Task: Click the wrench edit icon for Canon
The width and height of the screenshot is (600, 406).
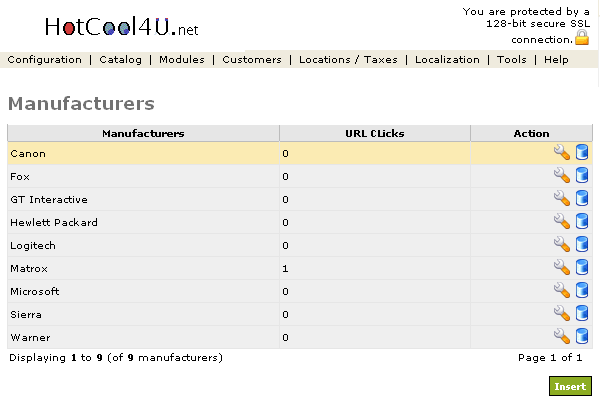Action: tap(562, 153)
